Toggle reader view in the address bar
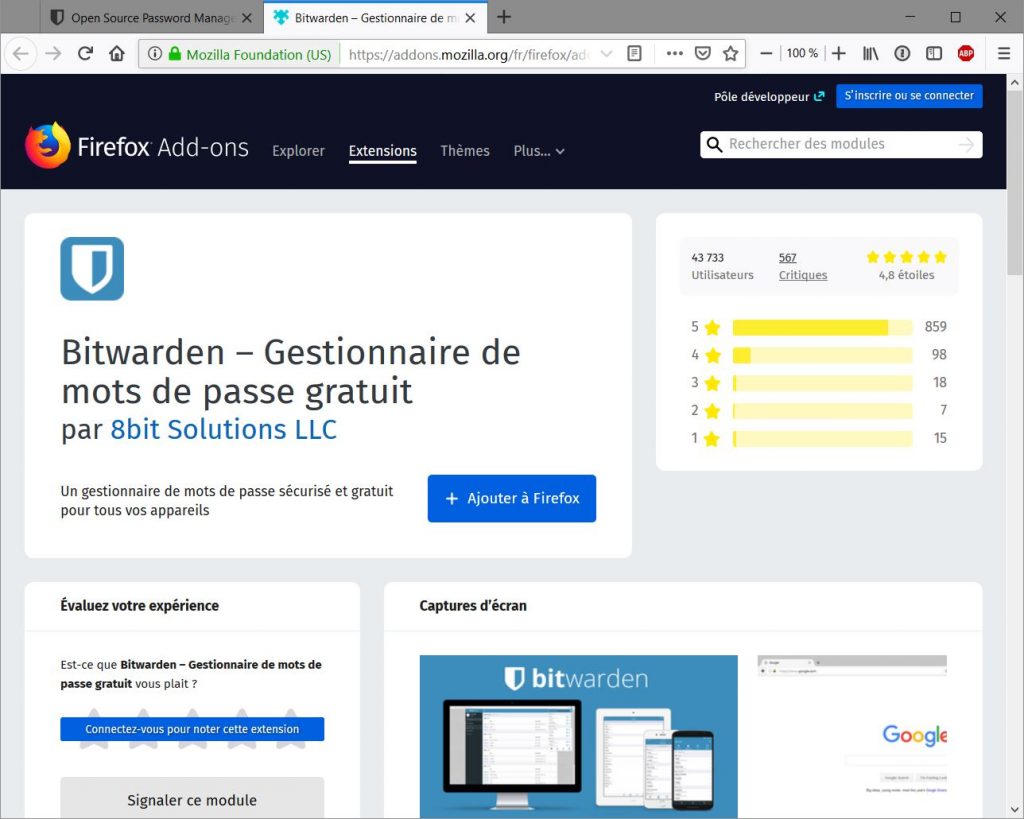 pyautogui.click(x=634, y=54)
